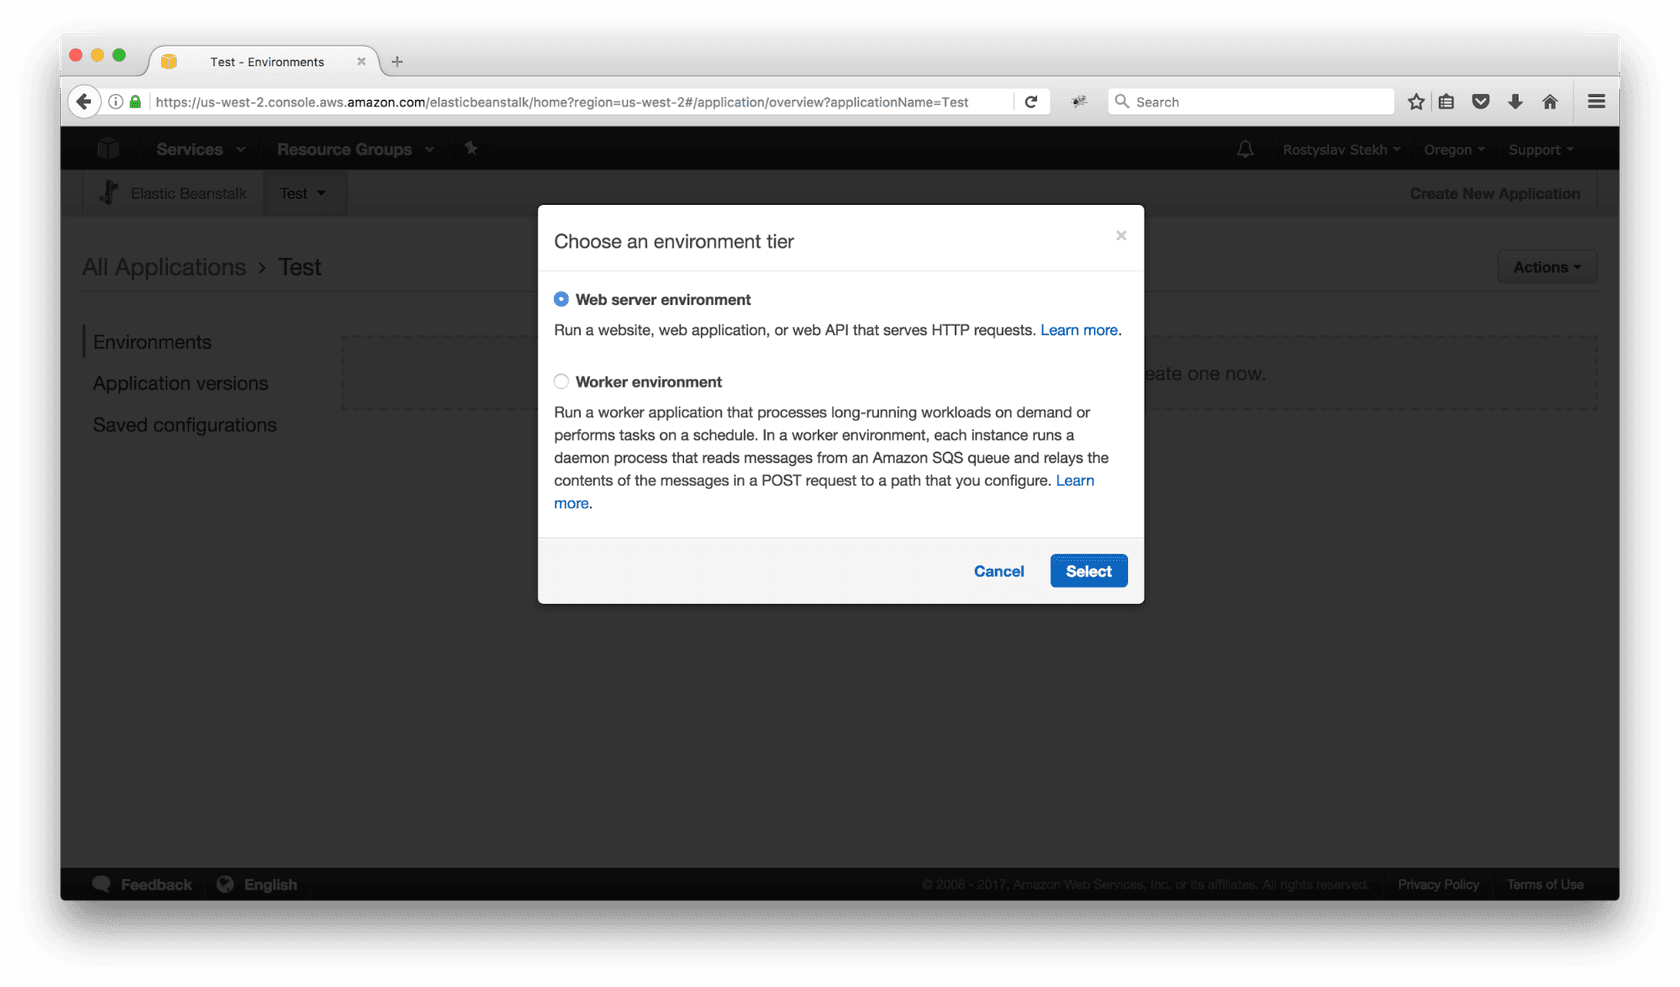Click the globe language icon
The width and height of the screenshot is (1680, 987).
[x=225, y=884]
